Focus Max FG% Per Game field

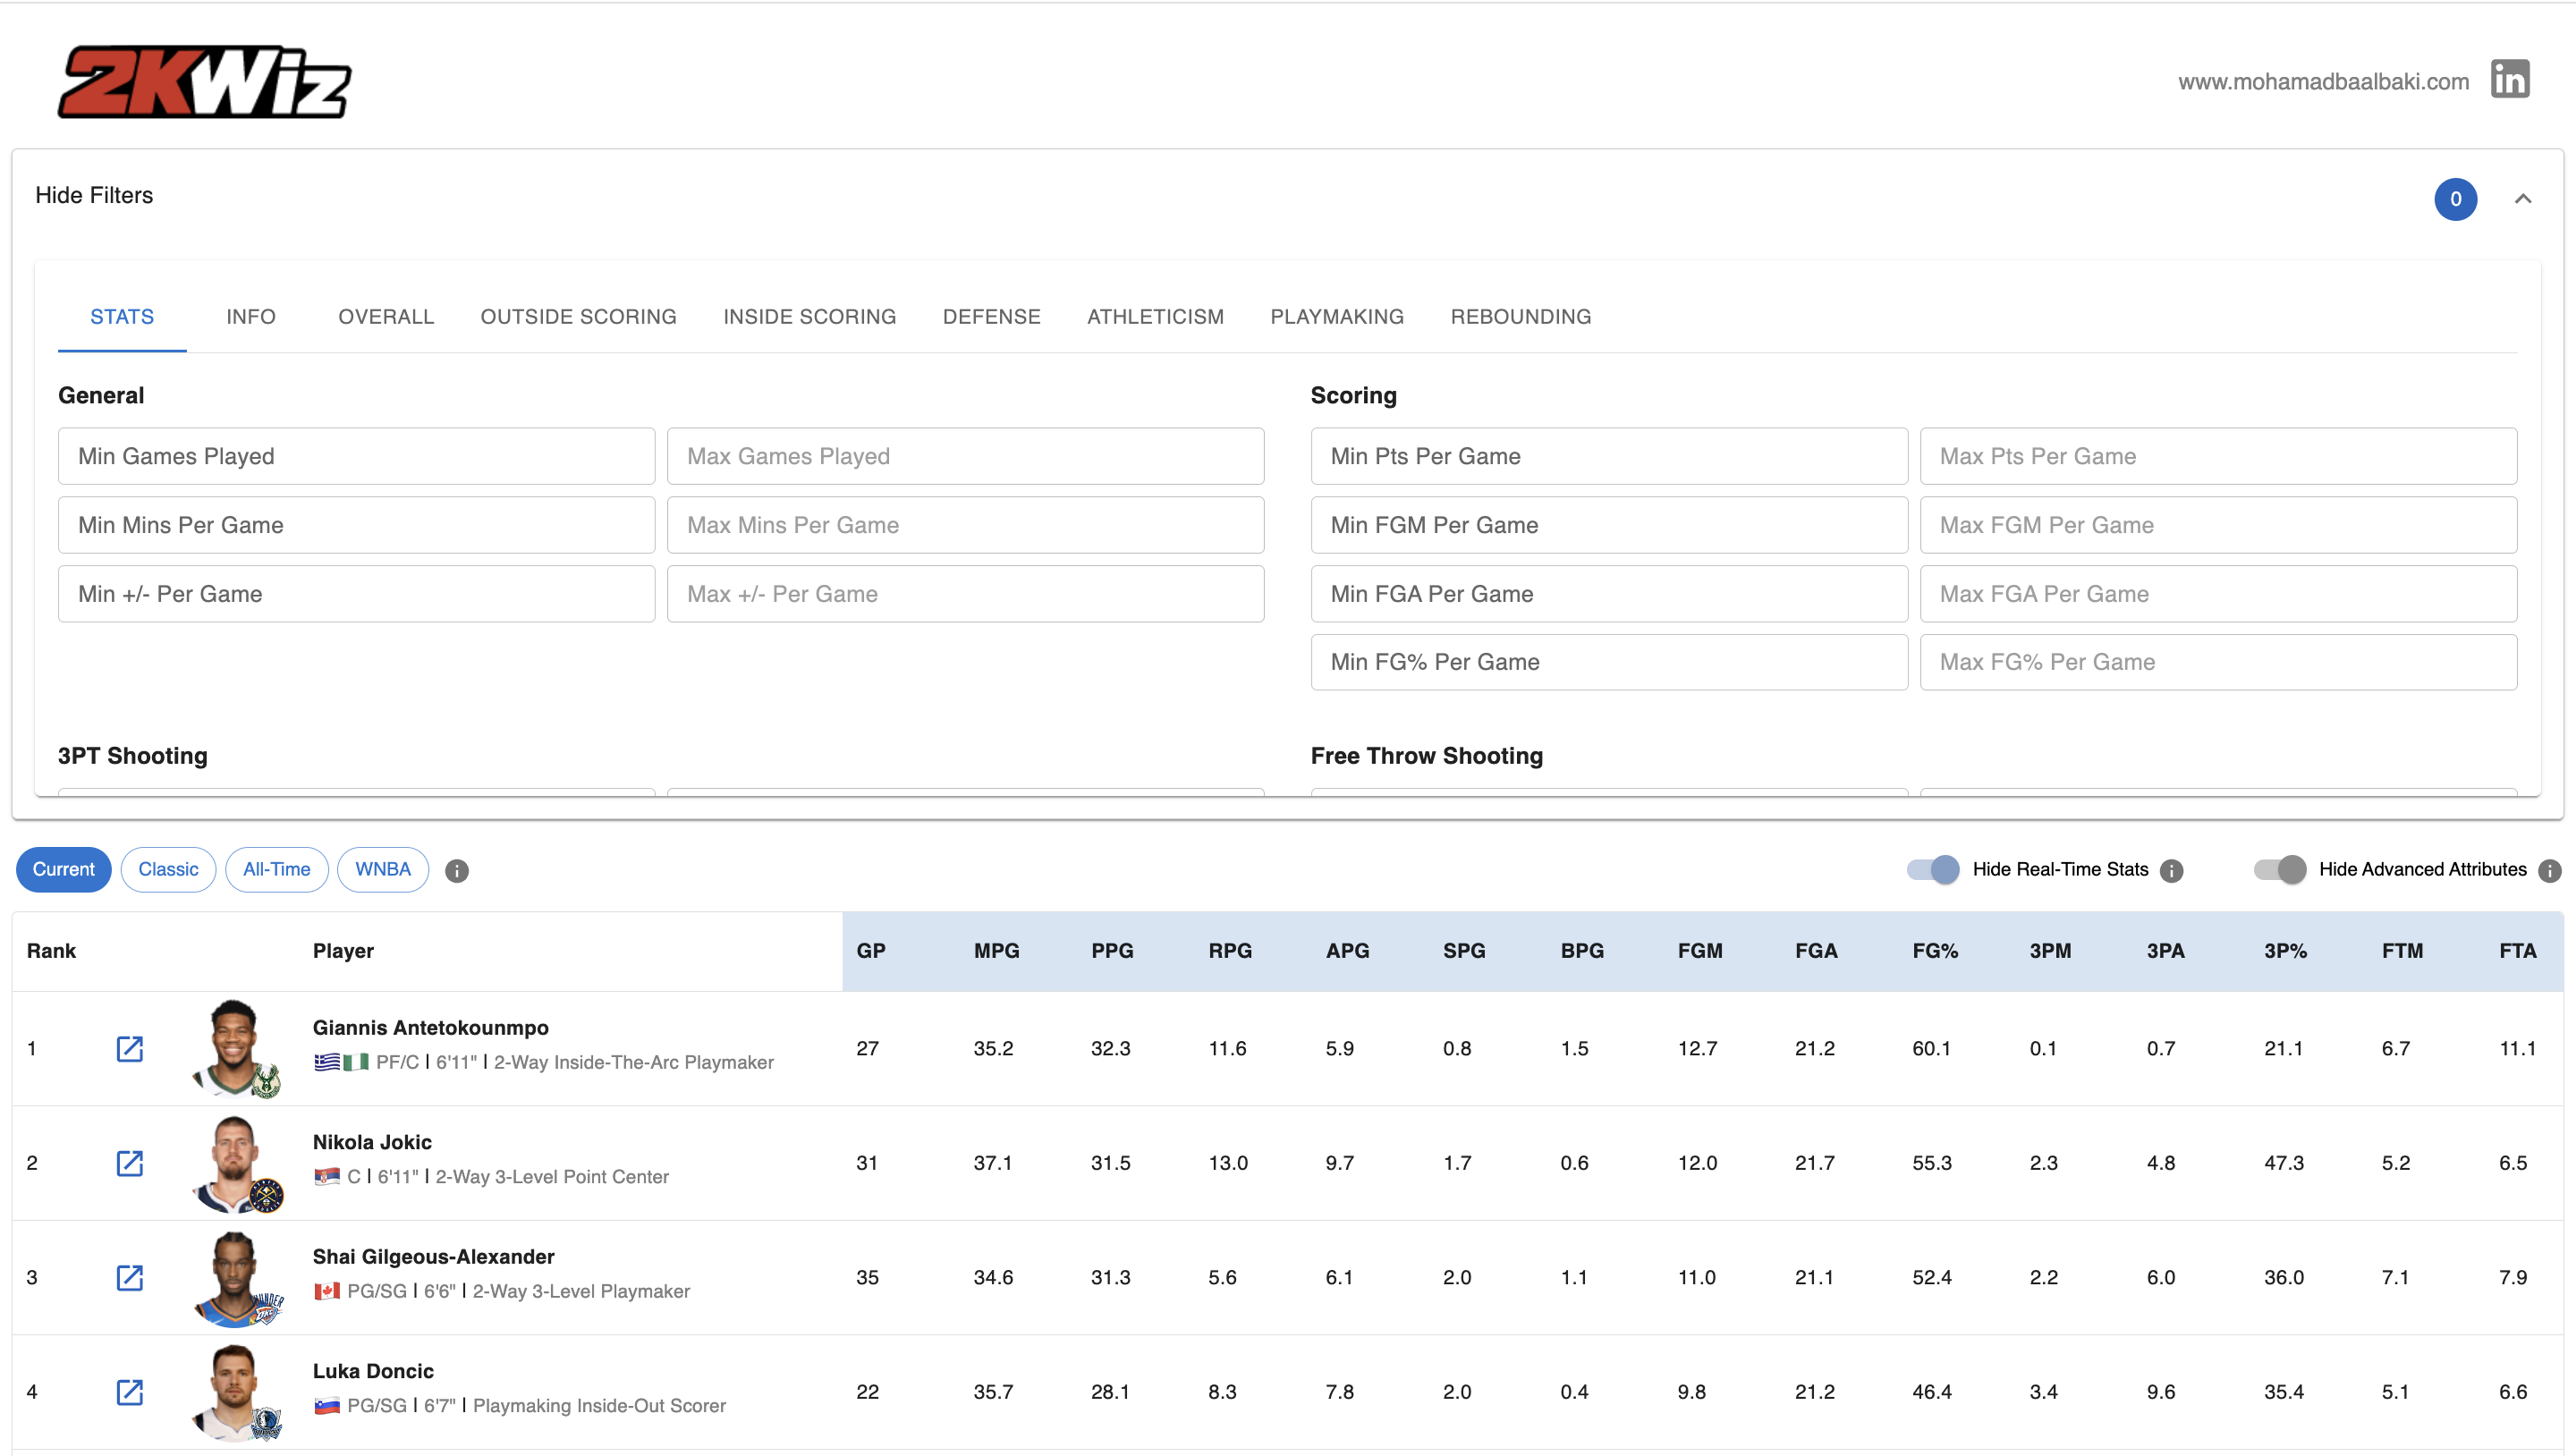[2219, 662]
